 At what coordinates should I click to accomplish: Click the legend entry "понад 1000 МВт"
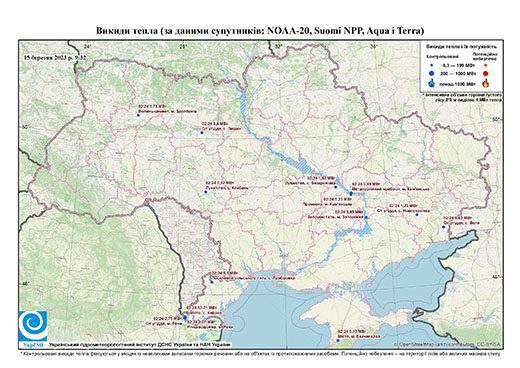457,83
